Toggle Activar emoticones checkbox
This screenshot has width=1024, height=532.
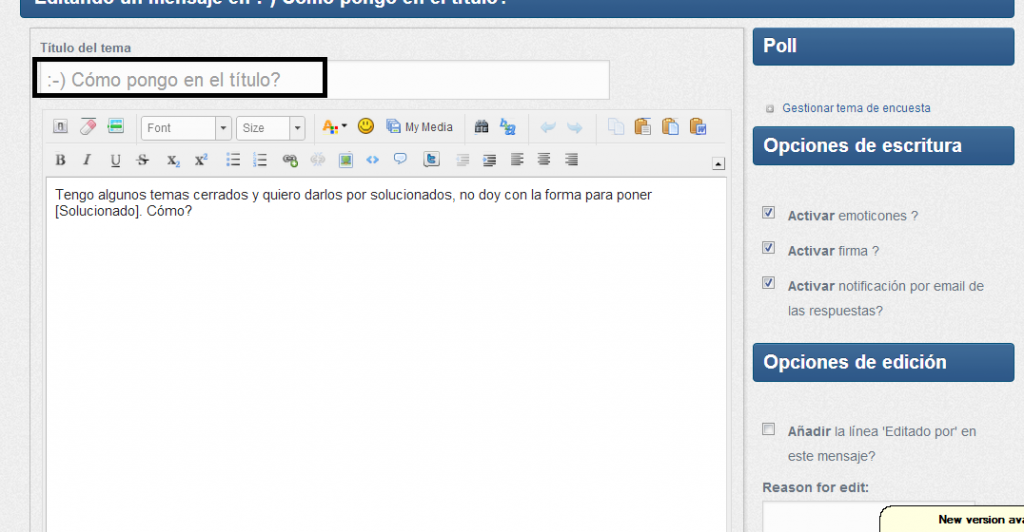[x=769, y=213]
